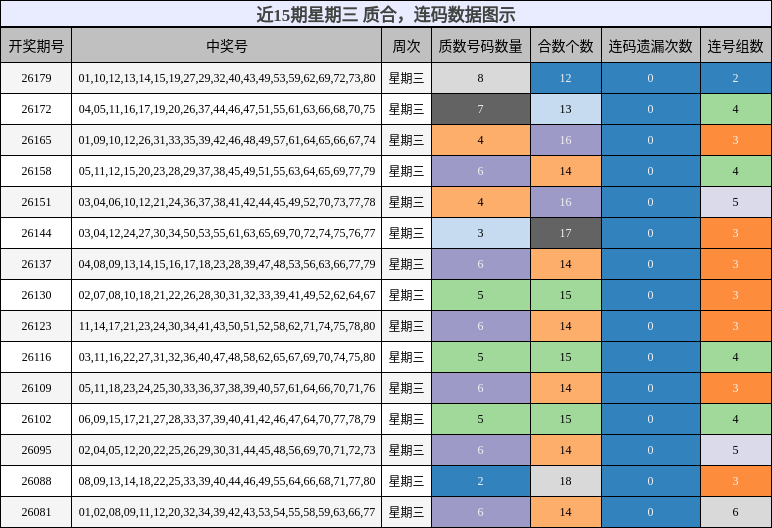Click missed count 0 for issue 26123

point(650,326)
